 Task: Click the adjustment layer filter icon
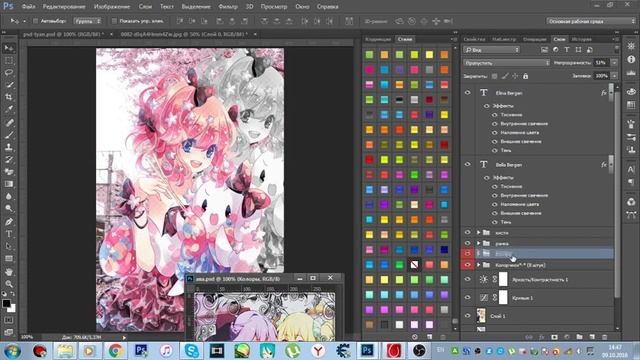556,49
